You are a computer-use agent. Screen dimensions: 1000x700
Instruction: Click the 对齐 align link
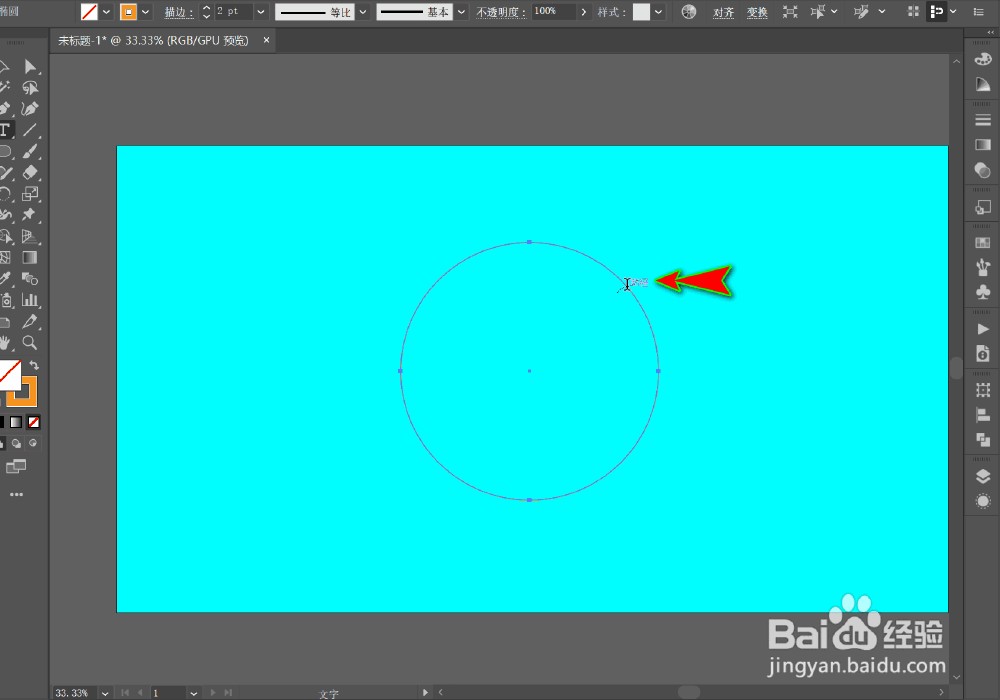pos(723,12)
